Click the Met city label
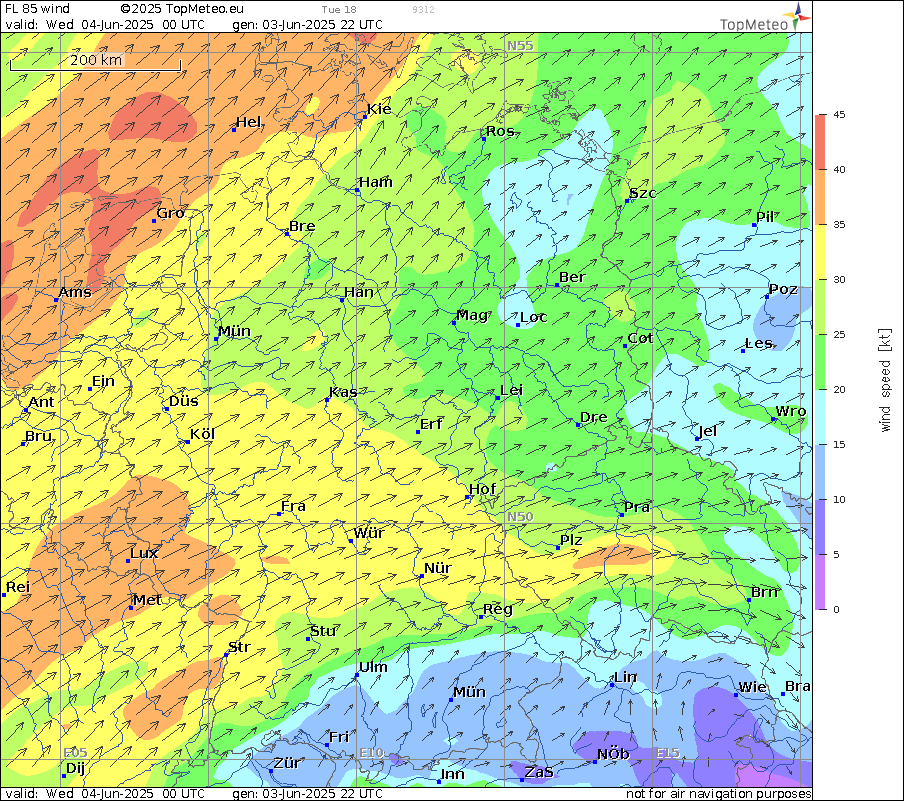 [148, 600]
